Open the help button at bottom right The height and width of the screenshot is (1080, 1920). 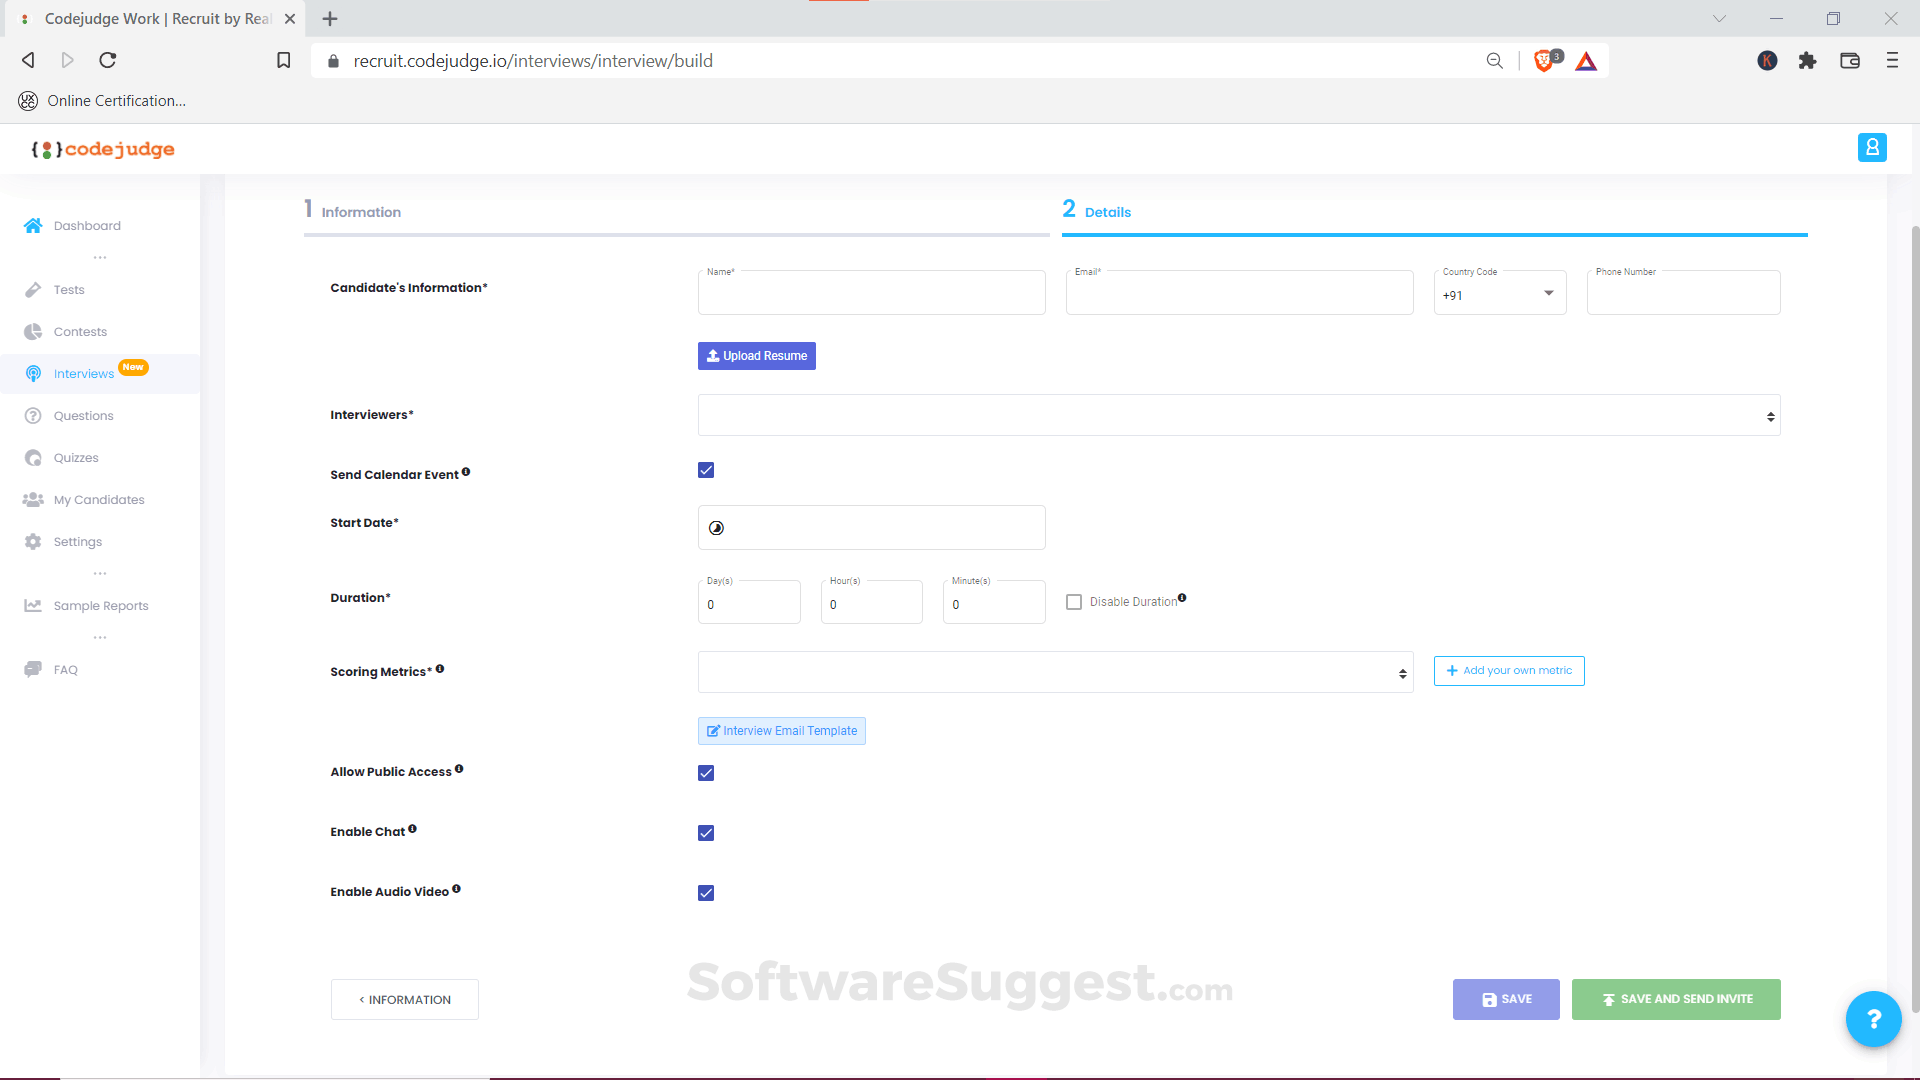point(1873,1019)
